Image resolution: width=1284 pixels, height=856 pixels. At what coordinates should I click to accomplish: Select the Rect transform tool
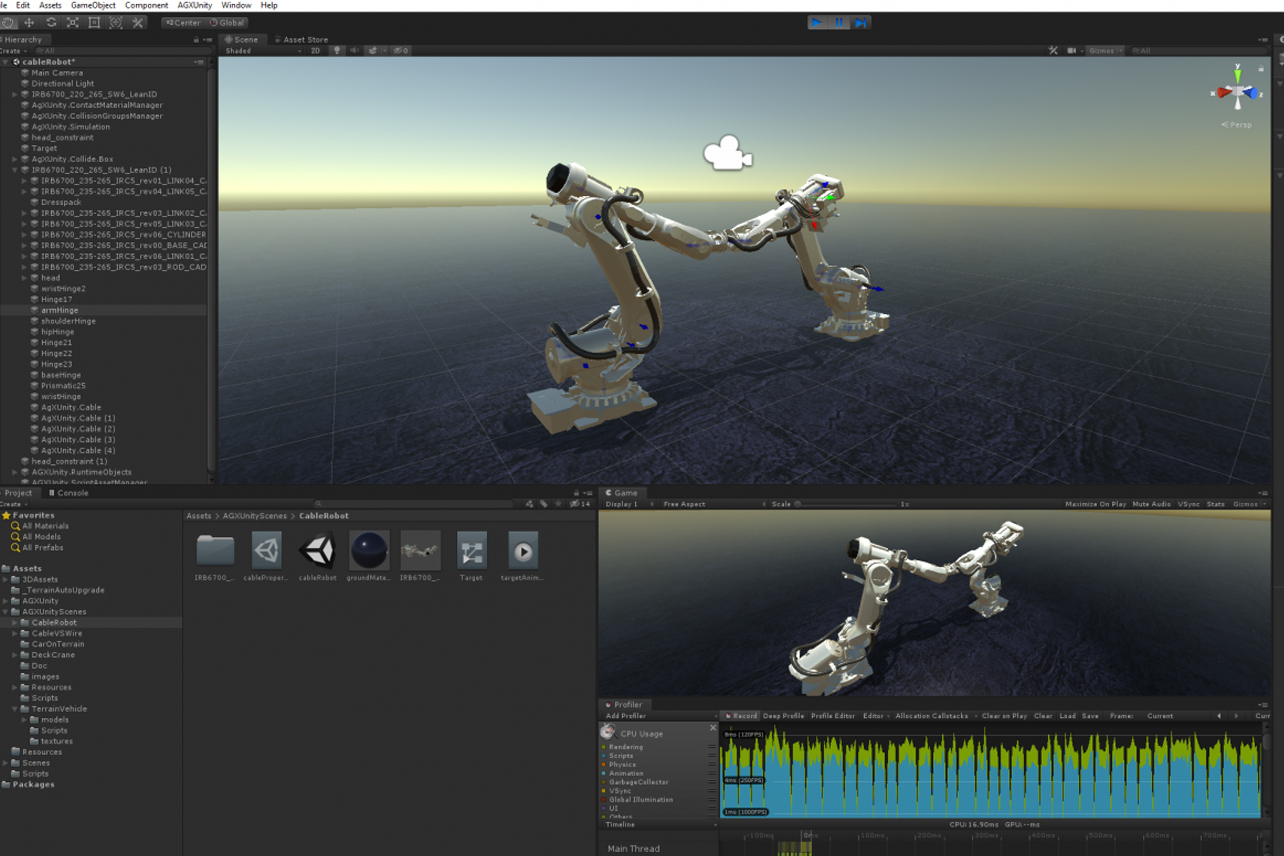point(94,22)
